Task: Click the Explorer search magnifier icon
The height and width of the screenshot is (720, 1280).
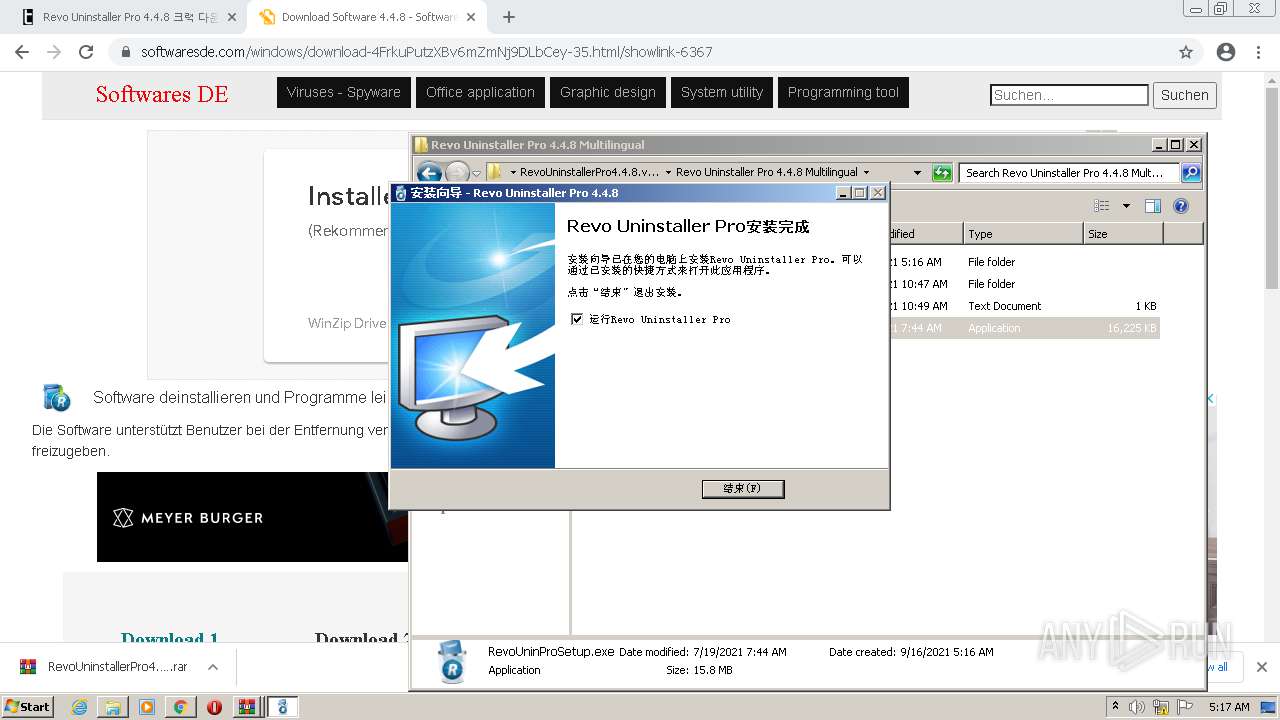Action: tap(1191, 172)
